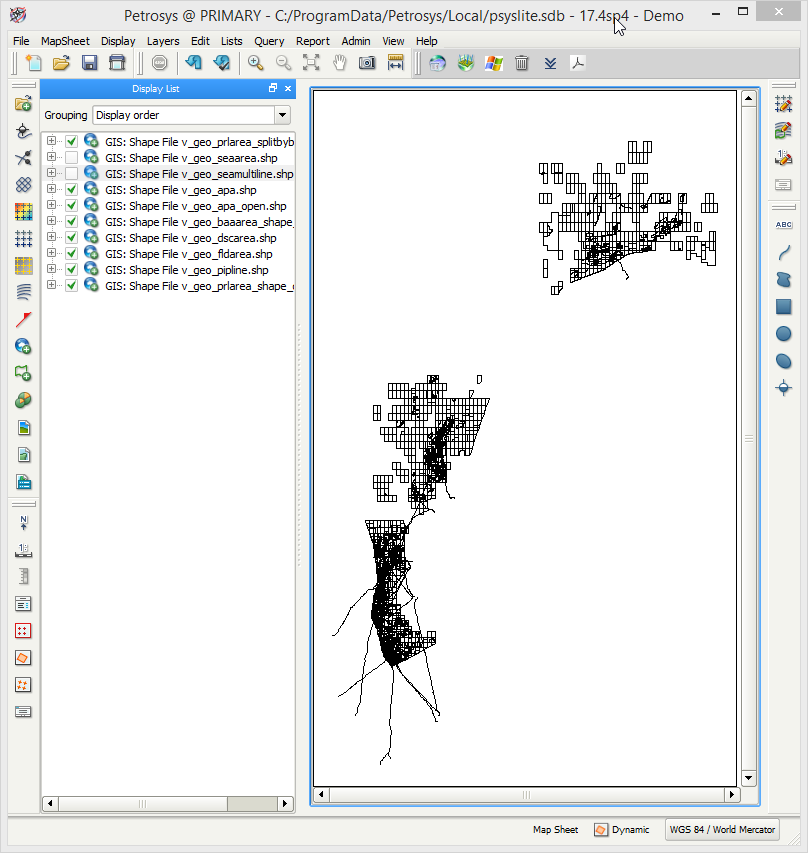Click the camera snapshot icon
808x853 pixels.
tap(367, 63)
